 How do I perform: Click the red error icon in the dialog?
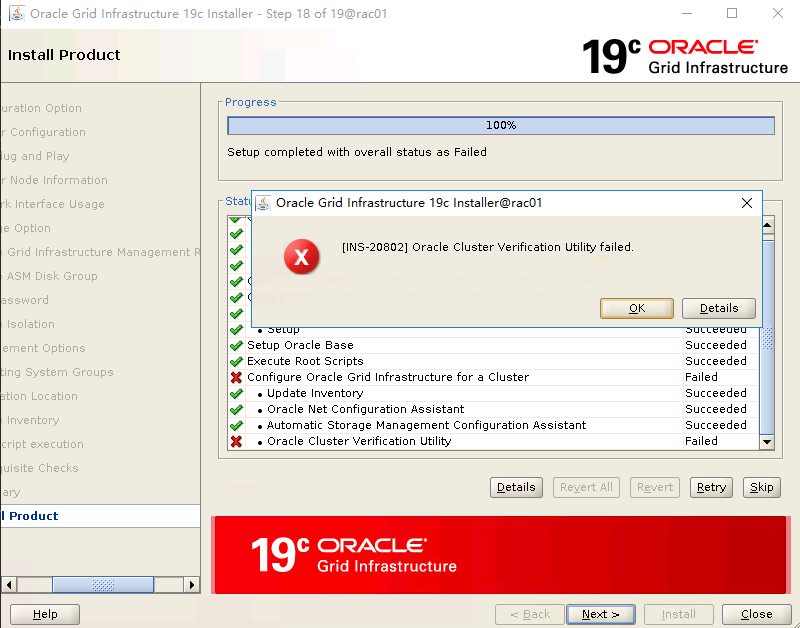(x=302, y=257)
